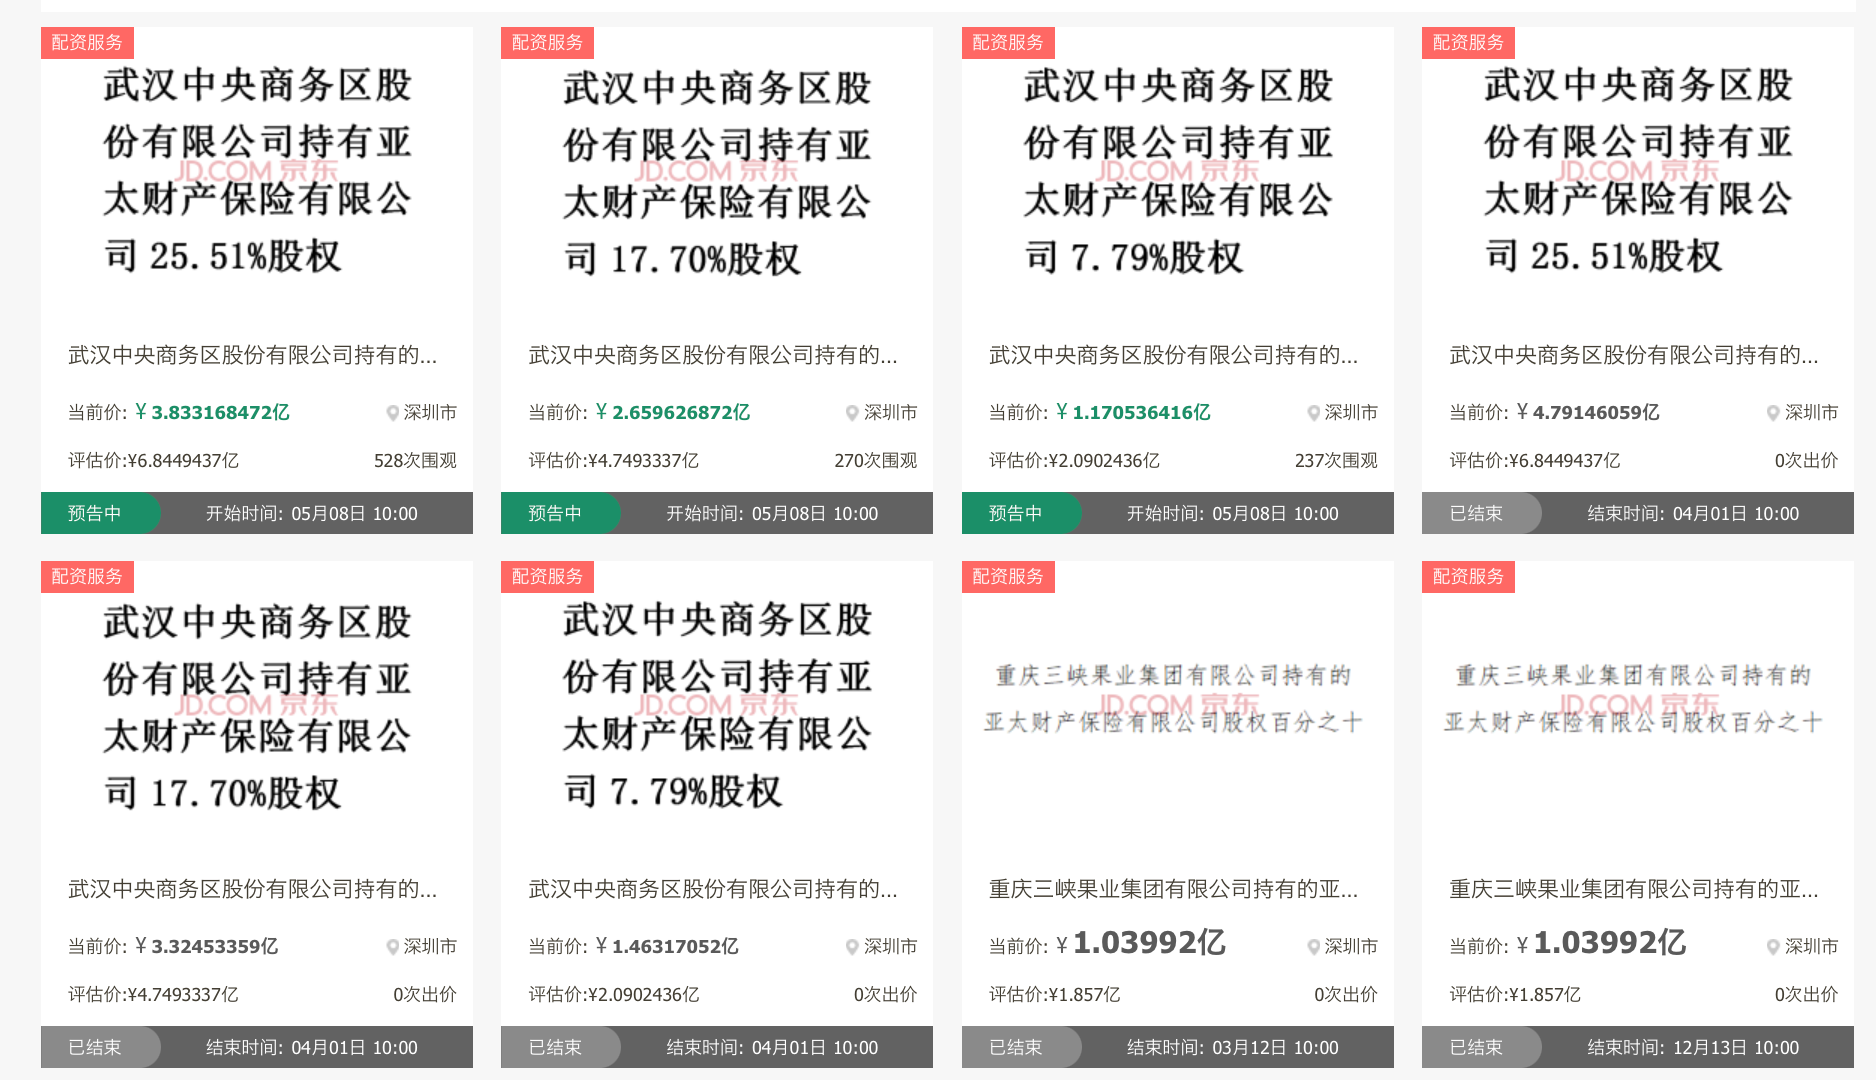Viewport: 1876px width, 1080px height.
Task: Open the 7.79% equity thumbnail starting 05月08日
Action: pos(1178,172)
